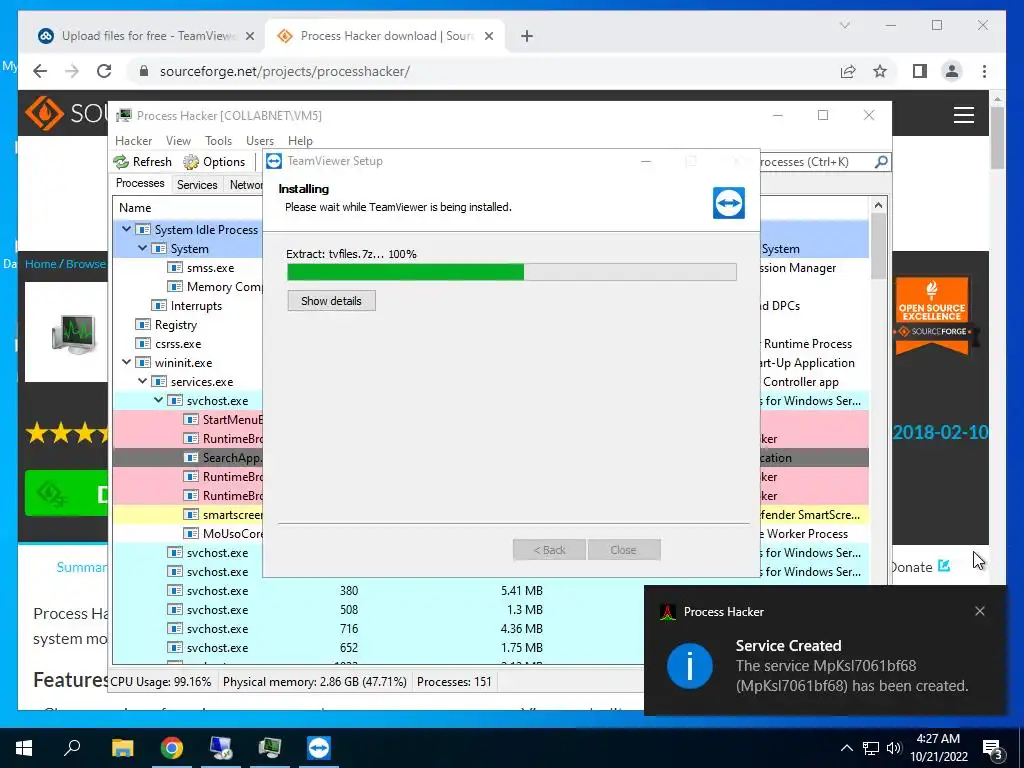Click the SourceForge logo on the webpage
Screen dimensions: 1024x768
44,114
